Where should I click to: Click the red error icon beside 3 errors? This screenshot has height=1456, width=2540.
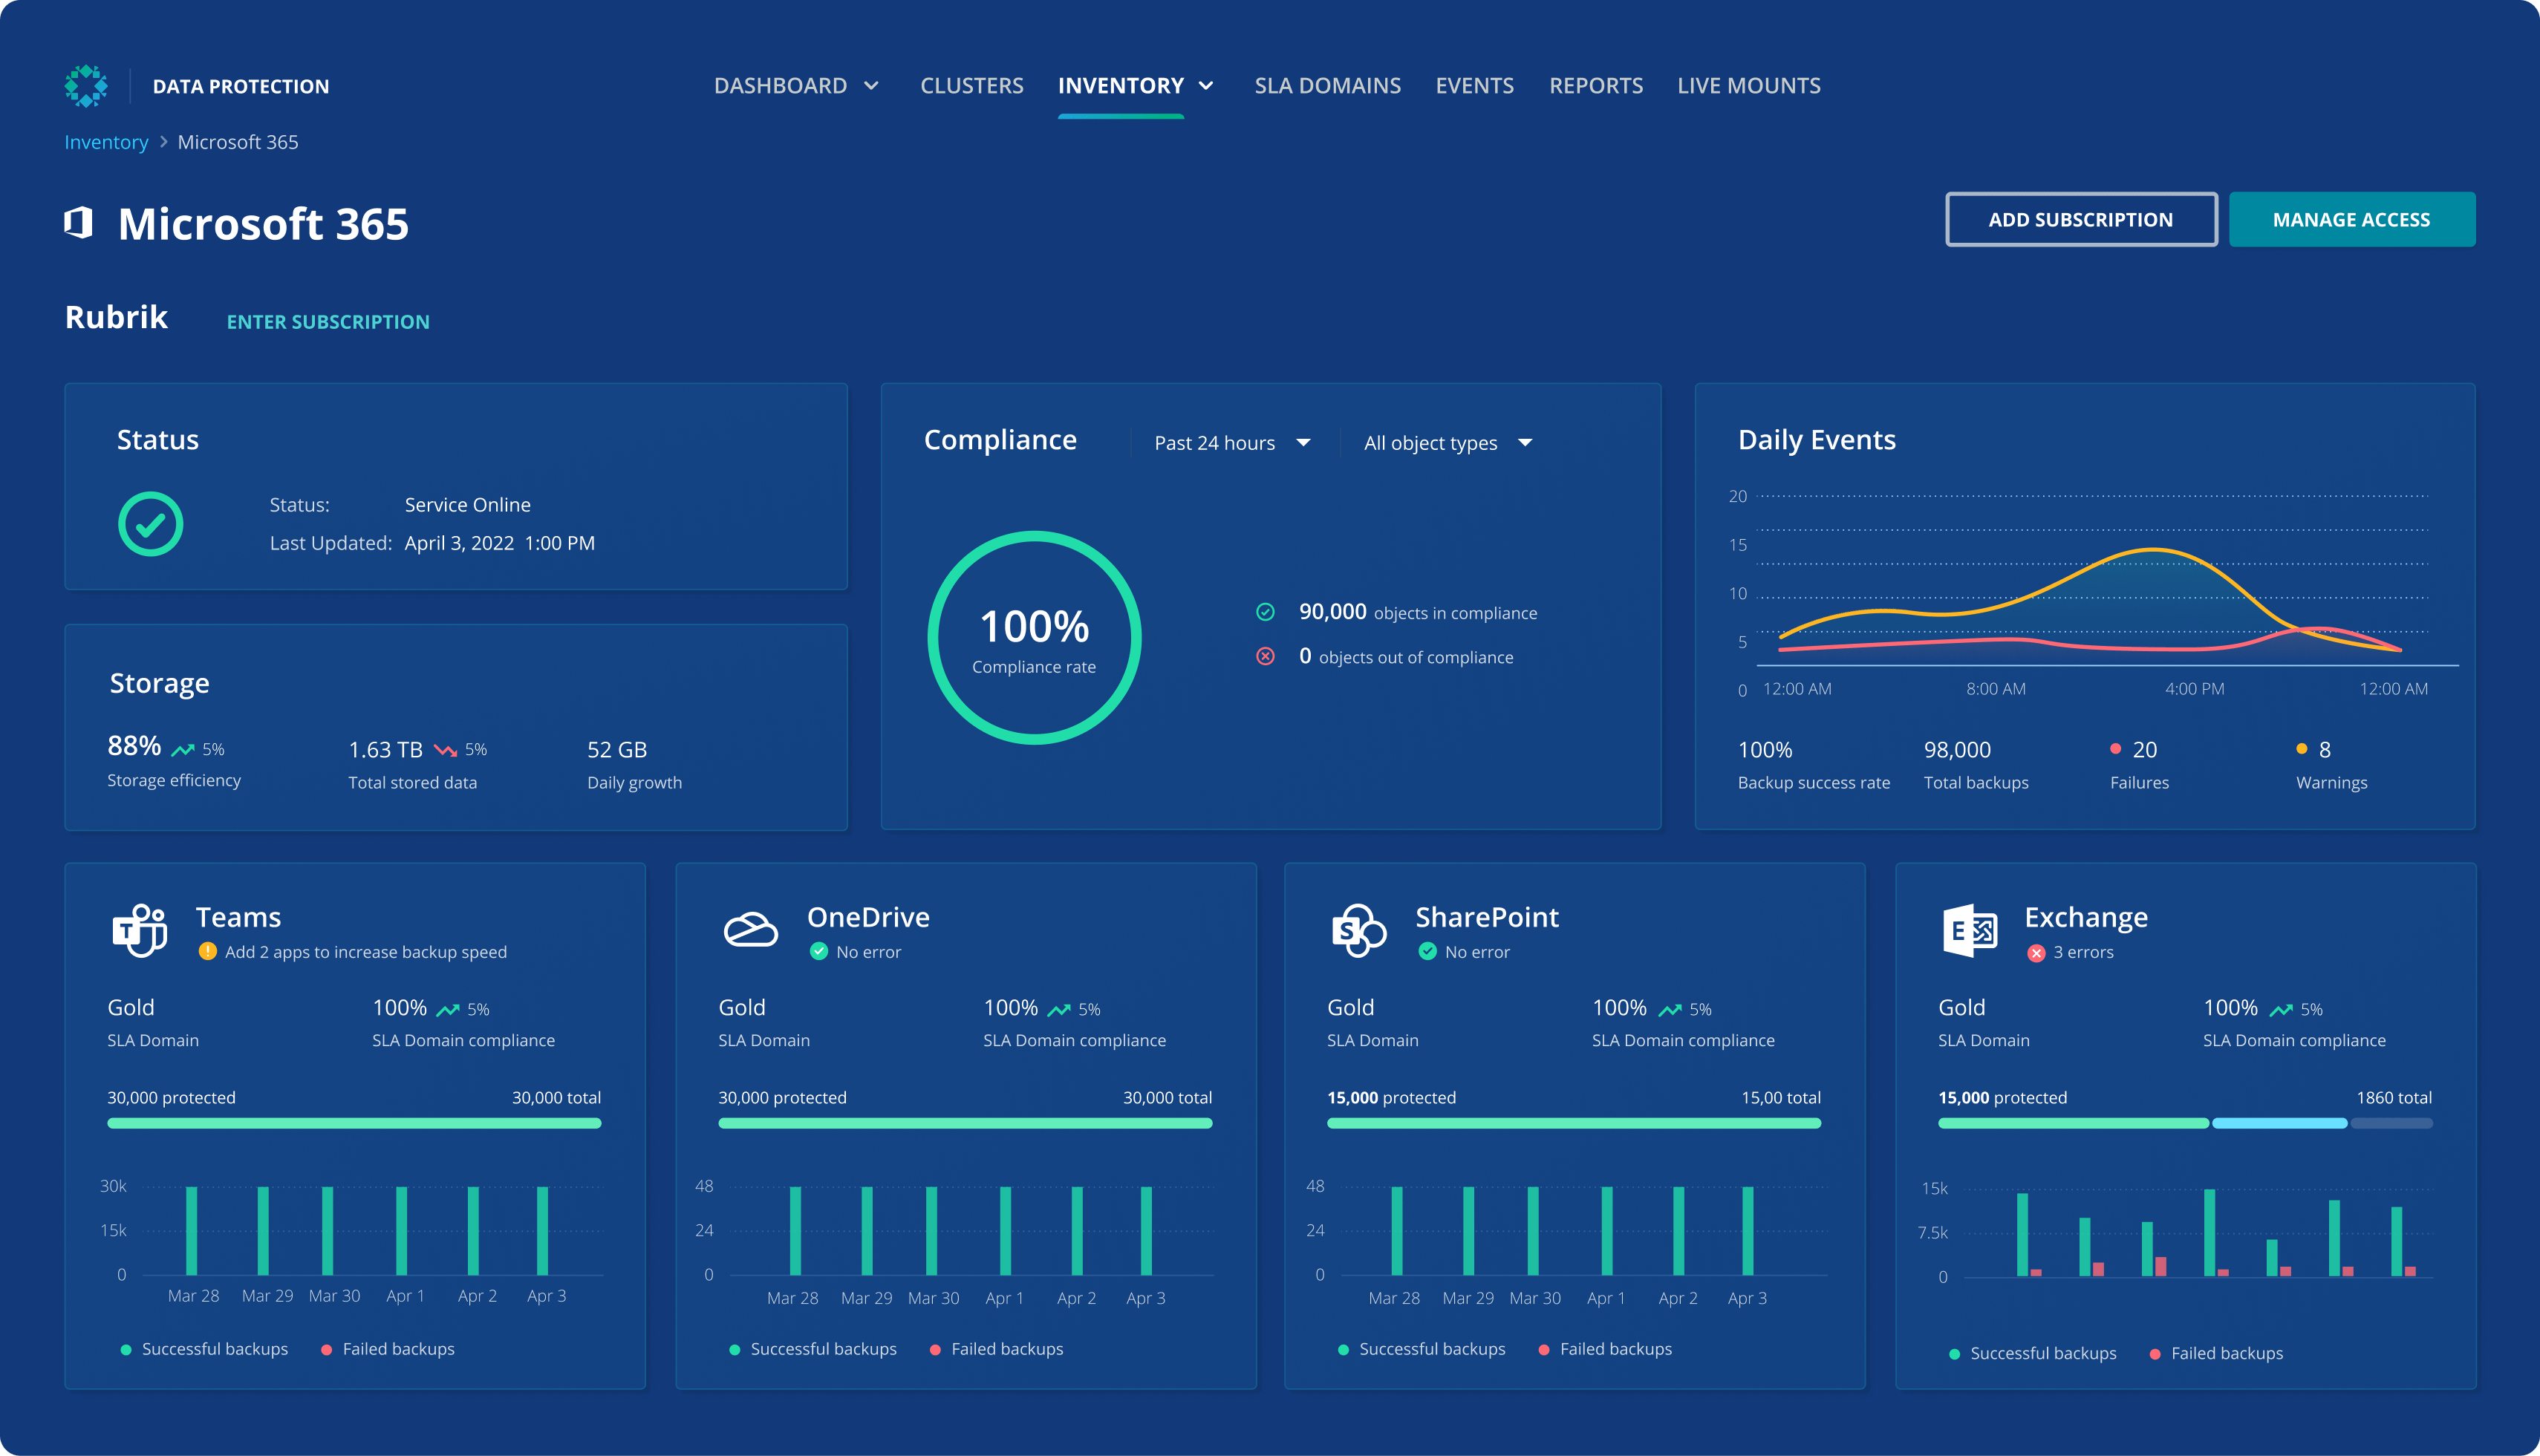point(2036,953)
